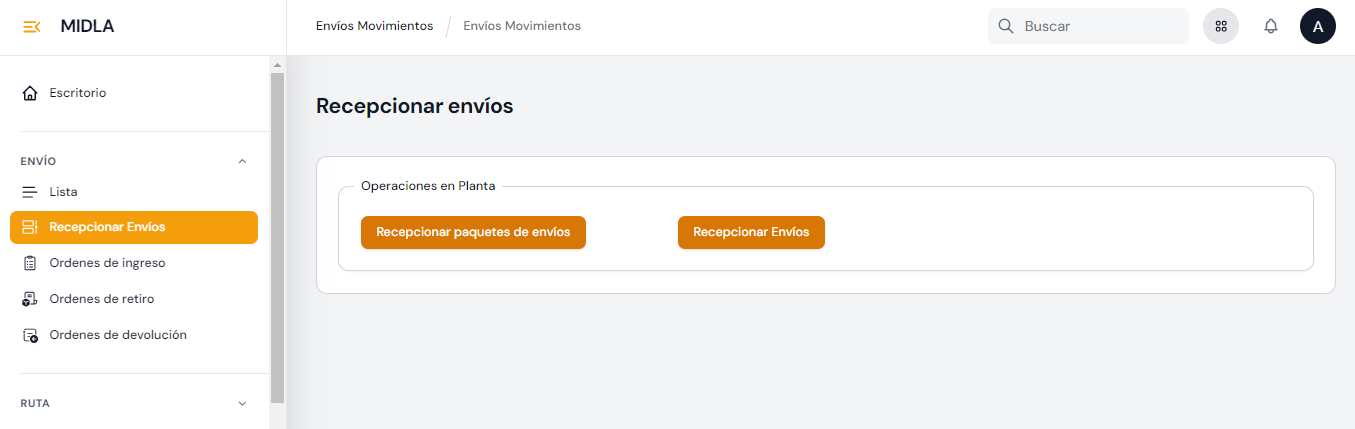Click the search magnifier icon
Image resolution: width=1355 pixels, height=429 pixels.
(1006, 26)
